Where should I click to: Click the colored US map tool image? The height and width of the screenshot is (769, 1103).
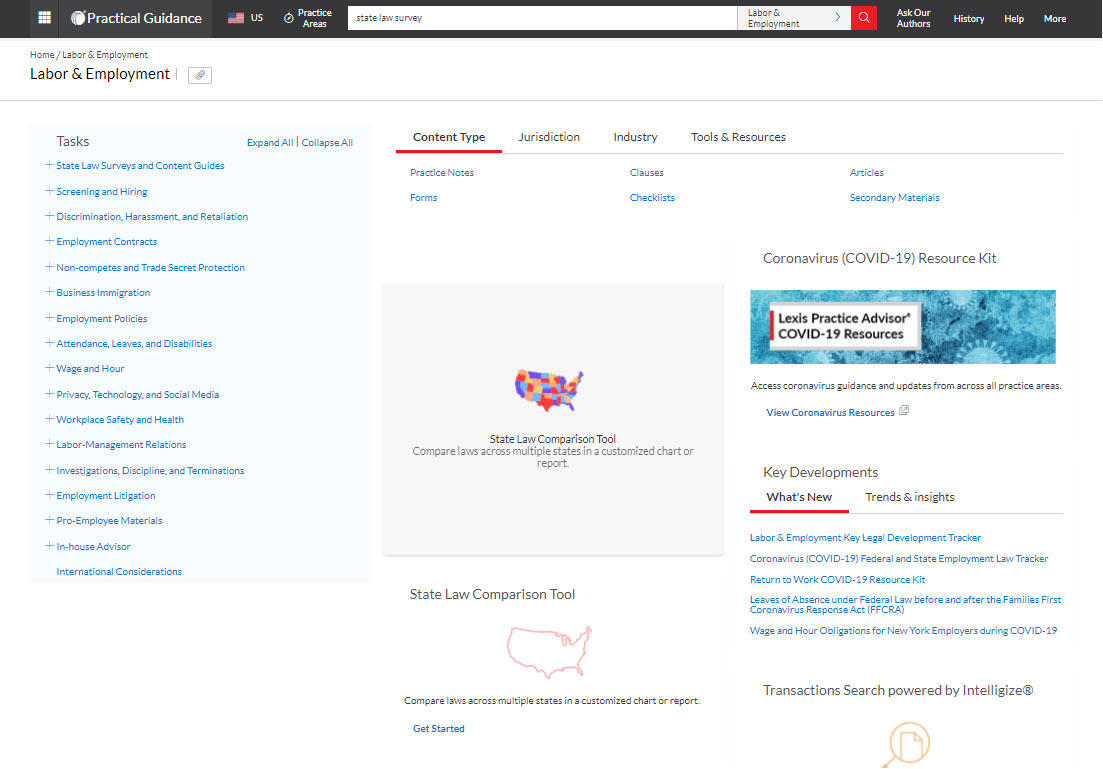549,390
